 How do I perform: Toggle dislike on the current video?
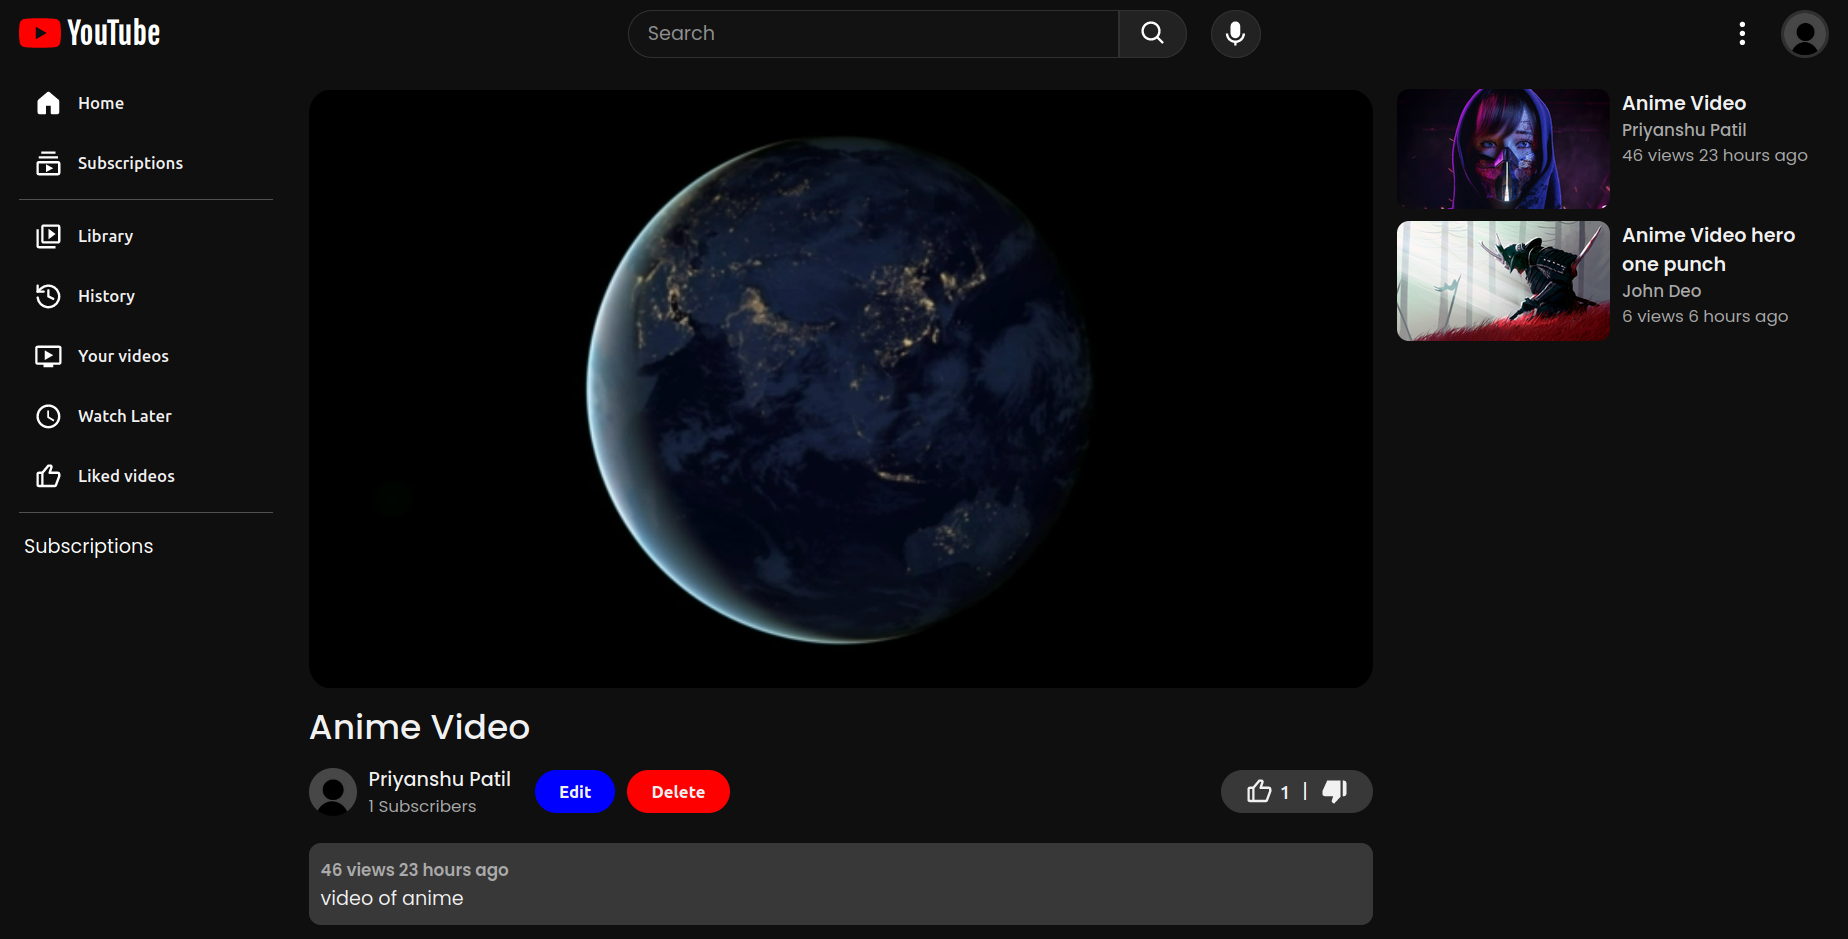1335,791
